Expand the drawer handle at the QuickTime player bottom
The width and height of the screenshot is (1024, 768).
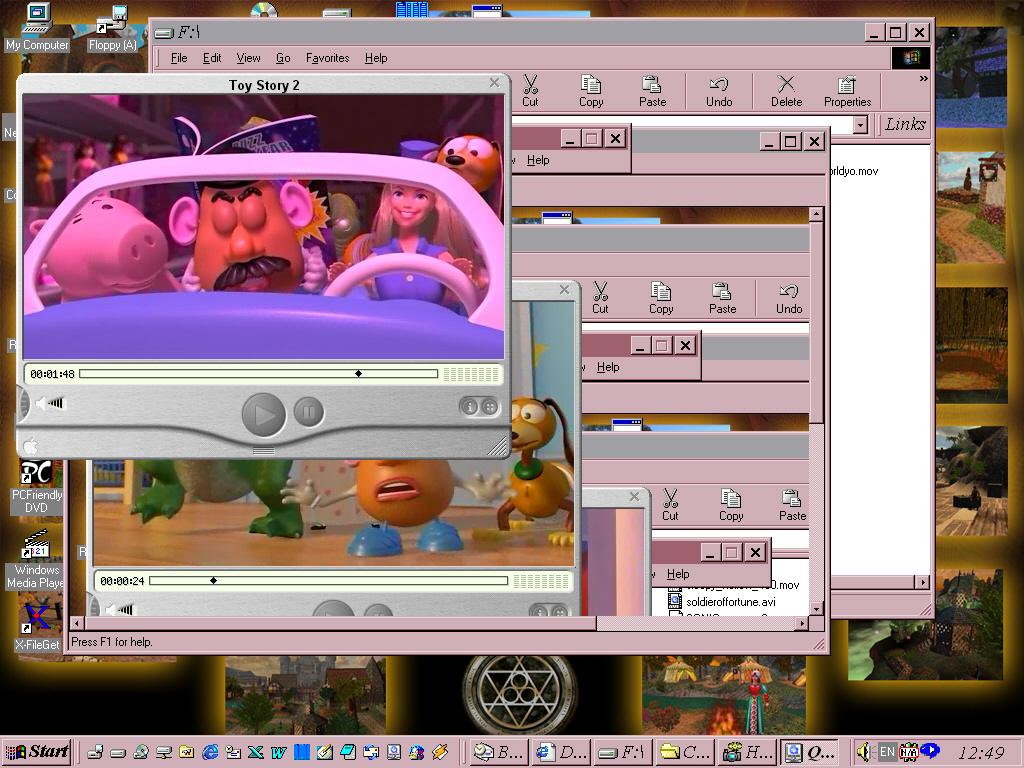tap(264, 451)
